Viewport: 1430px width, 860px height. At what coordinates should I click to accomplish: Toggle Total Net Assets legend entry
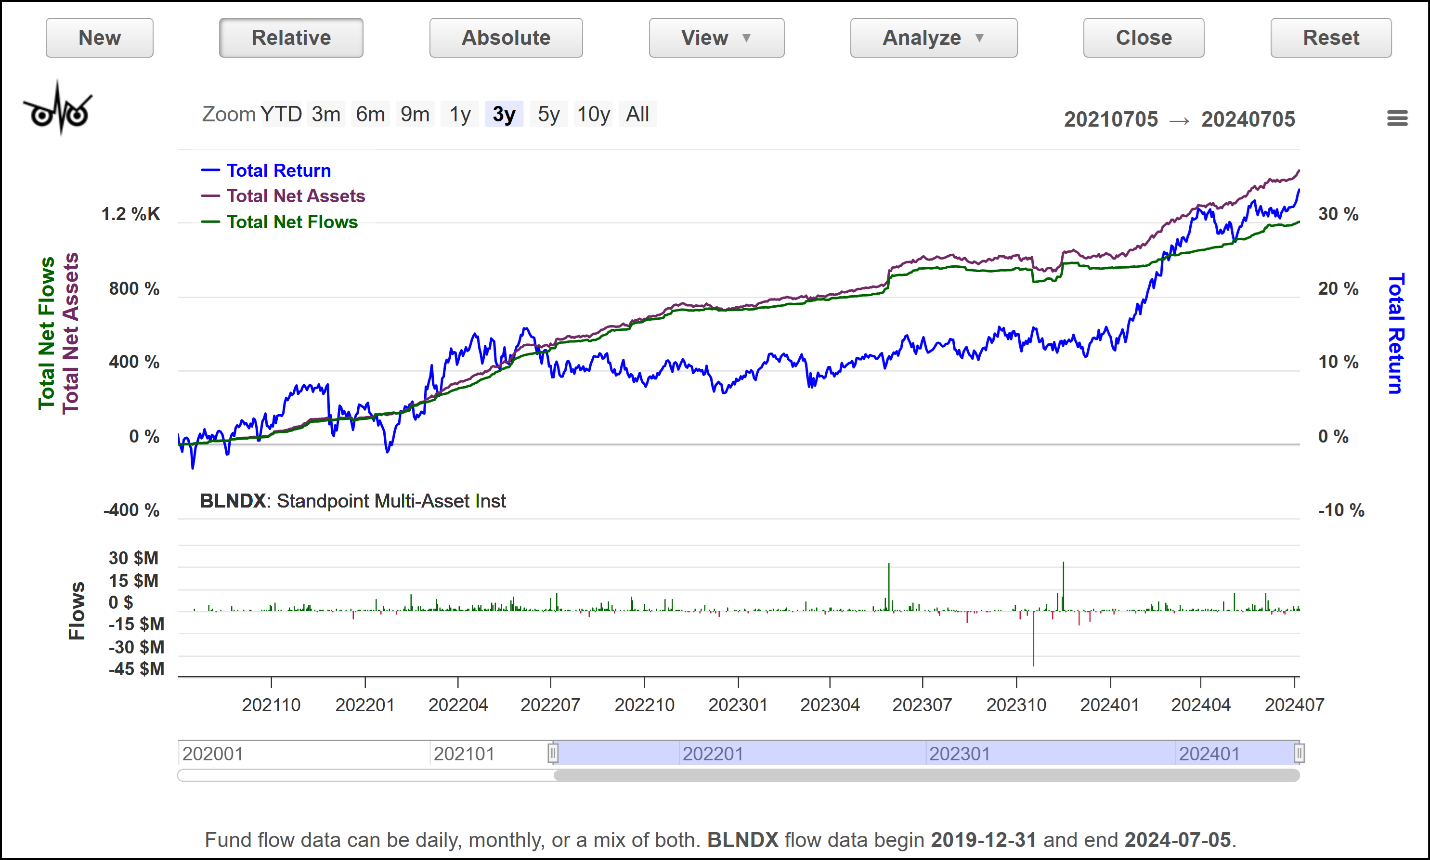pyautogui.click(x=295, y=196)
